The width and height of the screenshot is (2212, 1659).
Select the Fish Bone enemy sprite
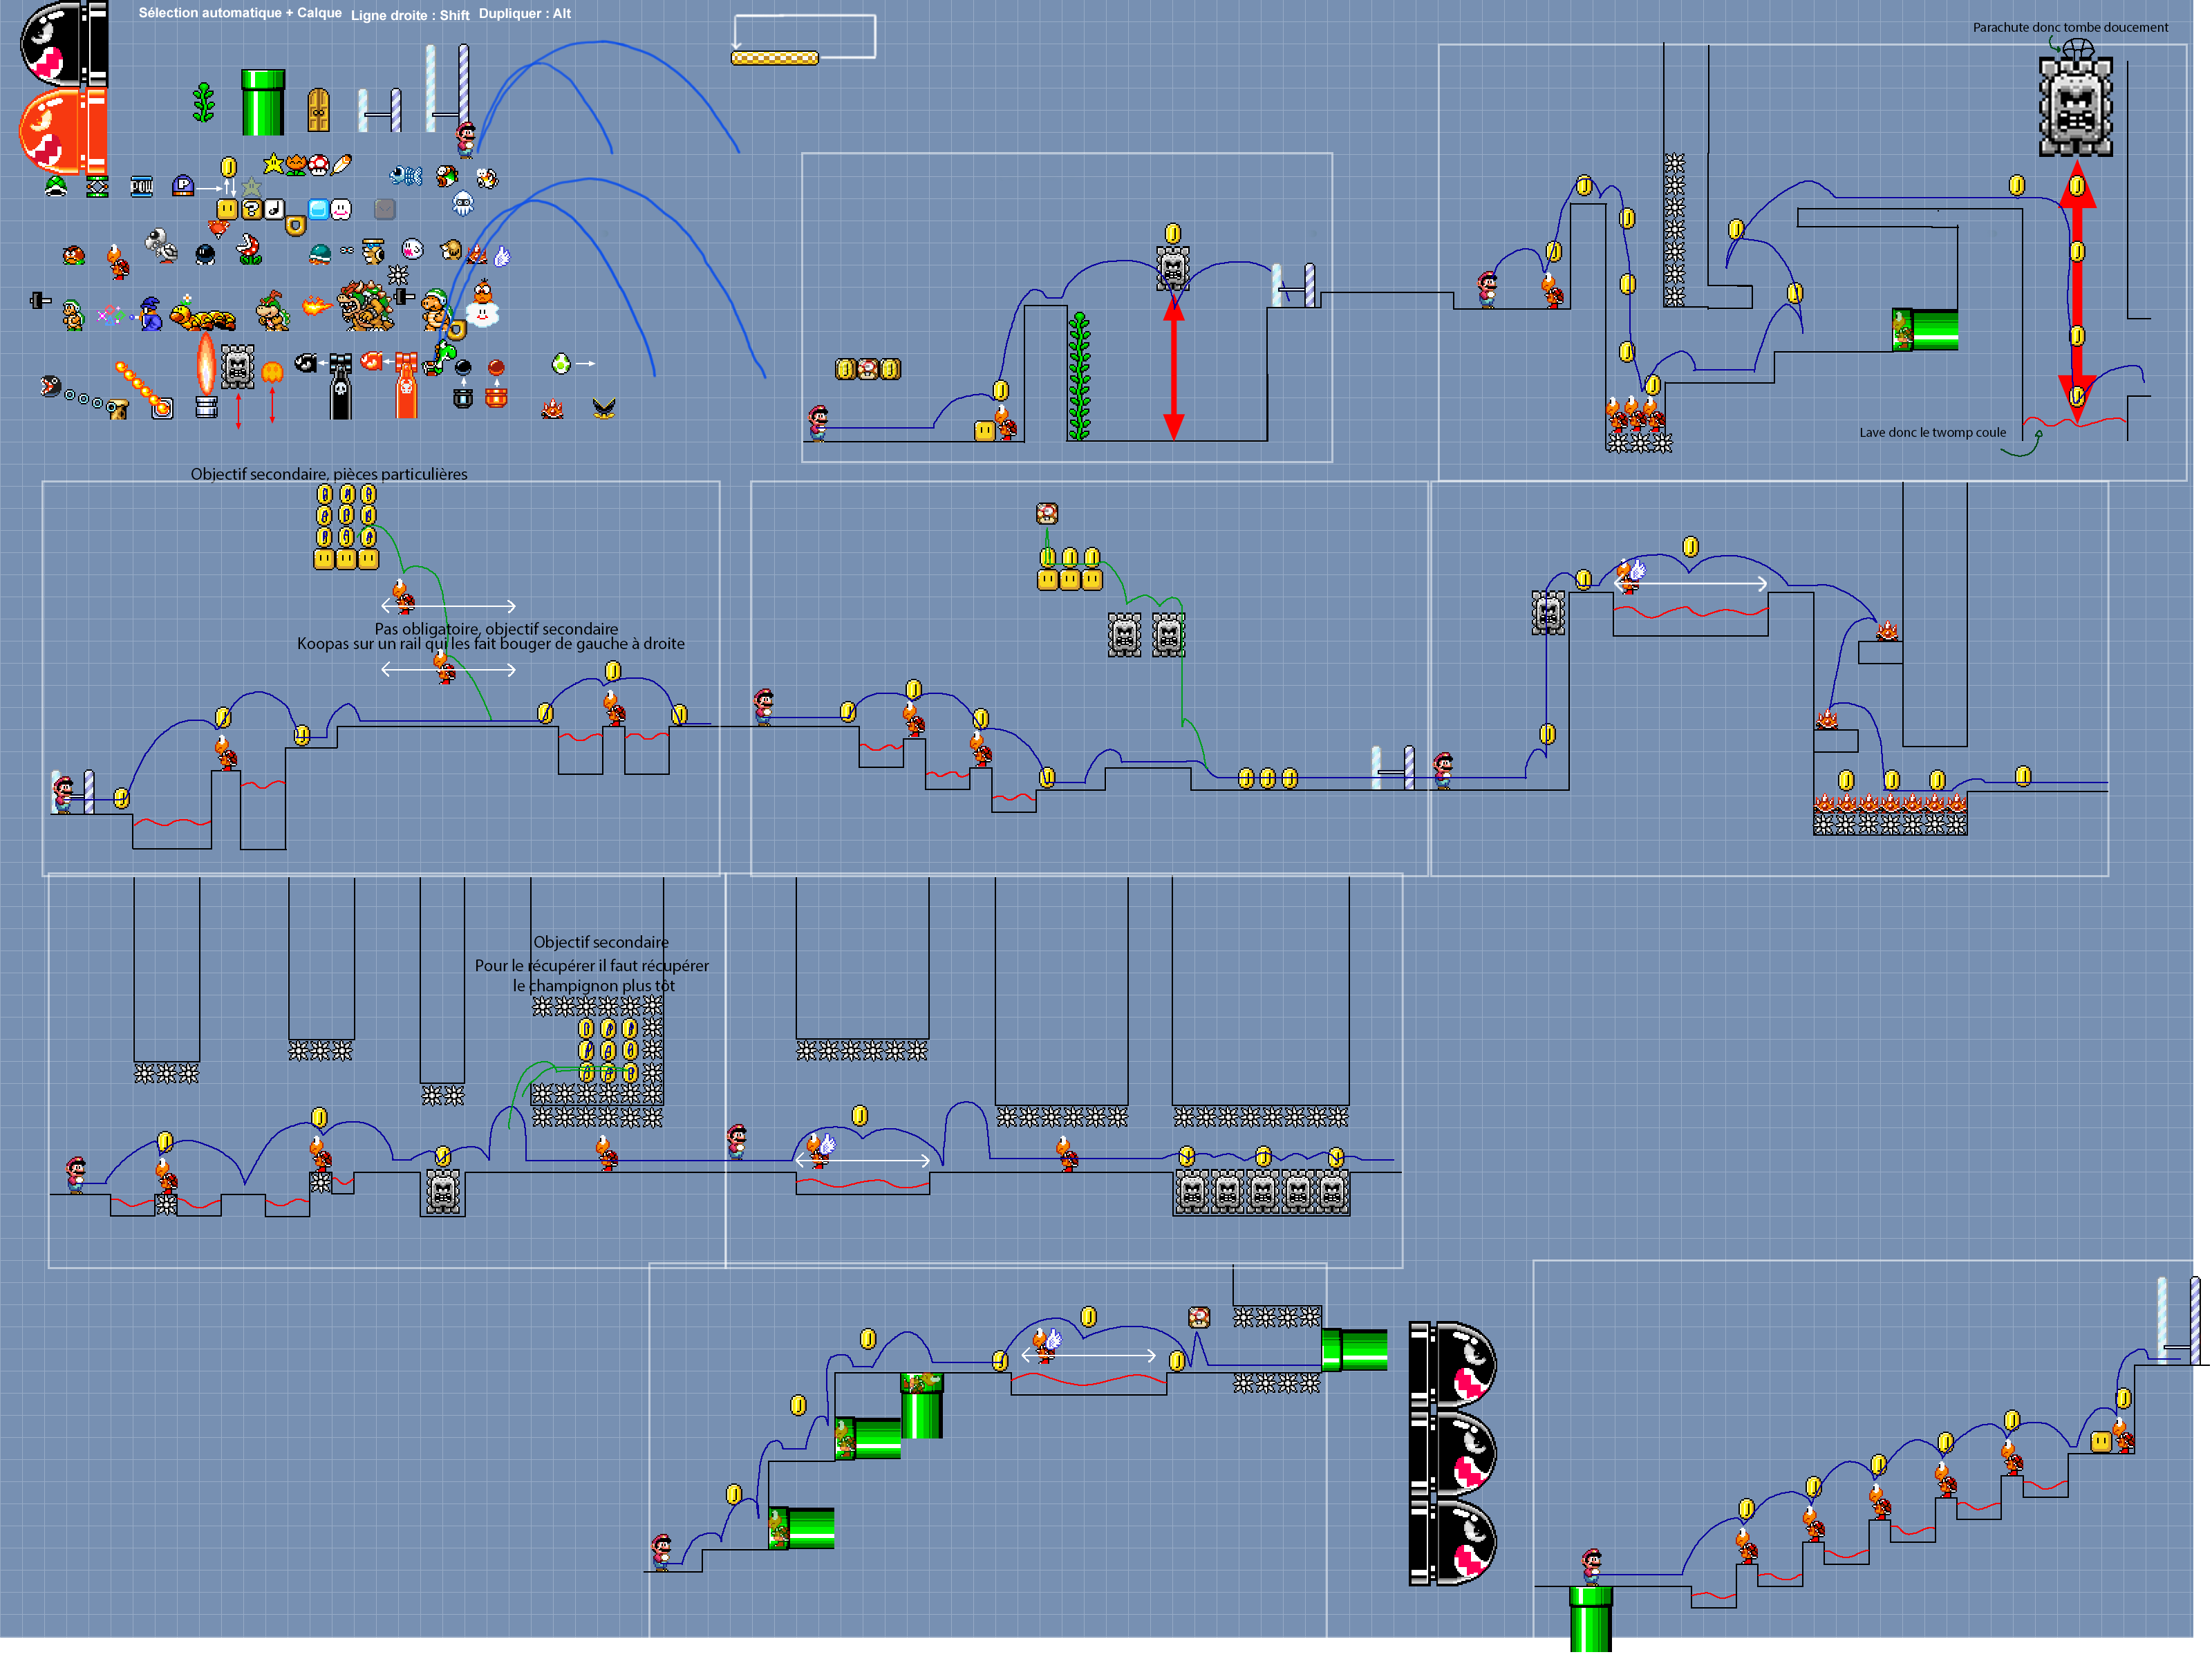pos(406,176)
